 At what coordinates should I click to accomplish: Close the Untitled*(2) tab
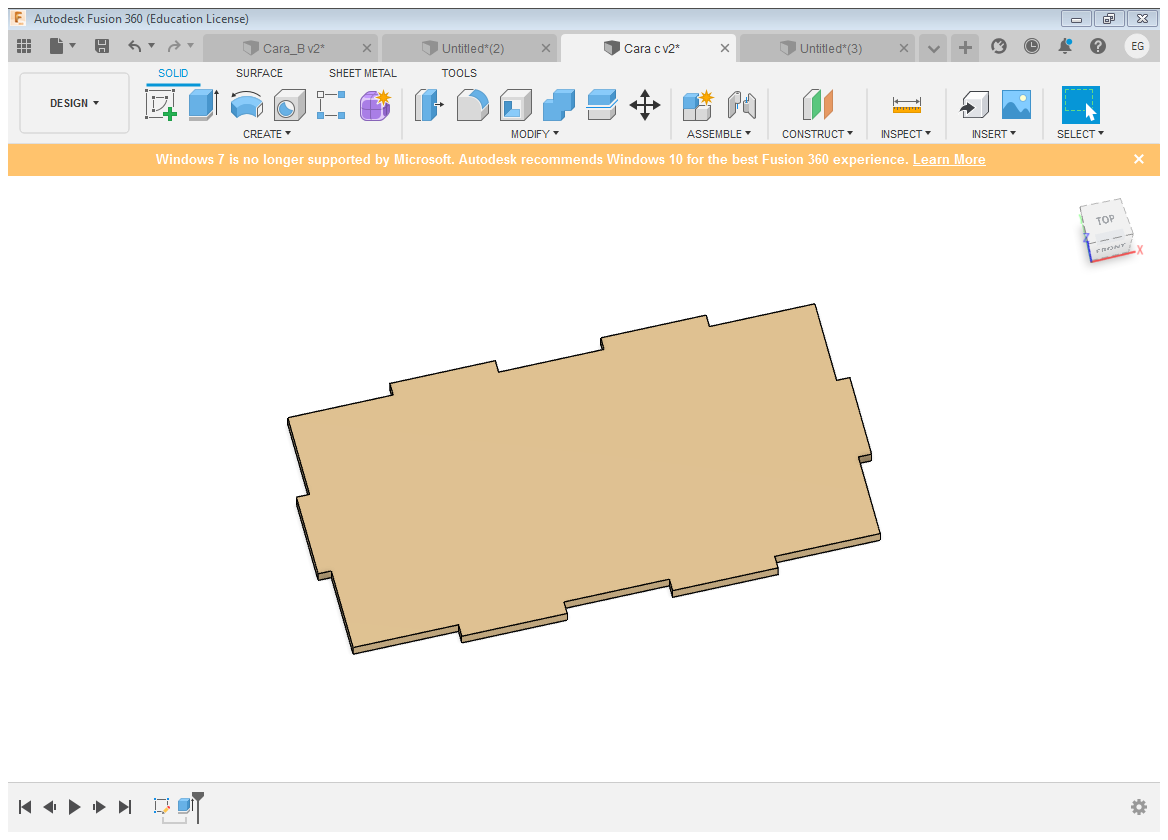(545, 48)
